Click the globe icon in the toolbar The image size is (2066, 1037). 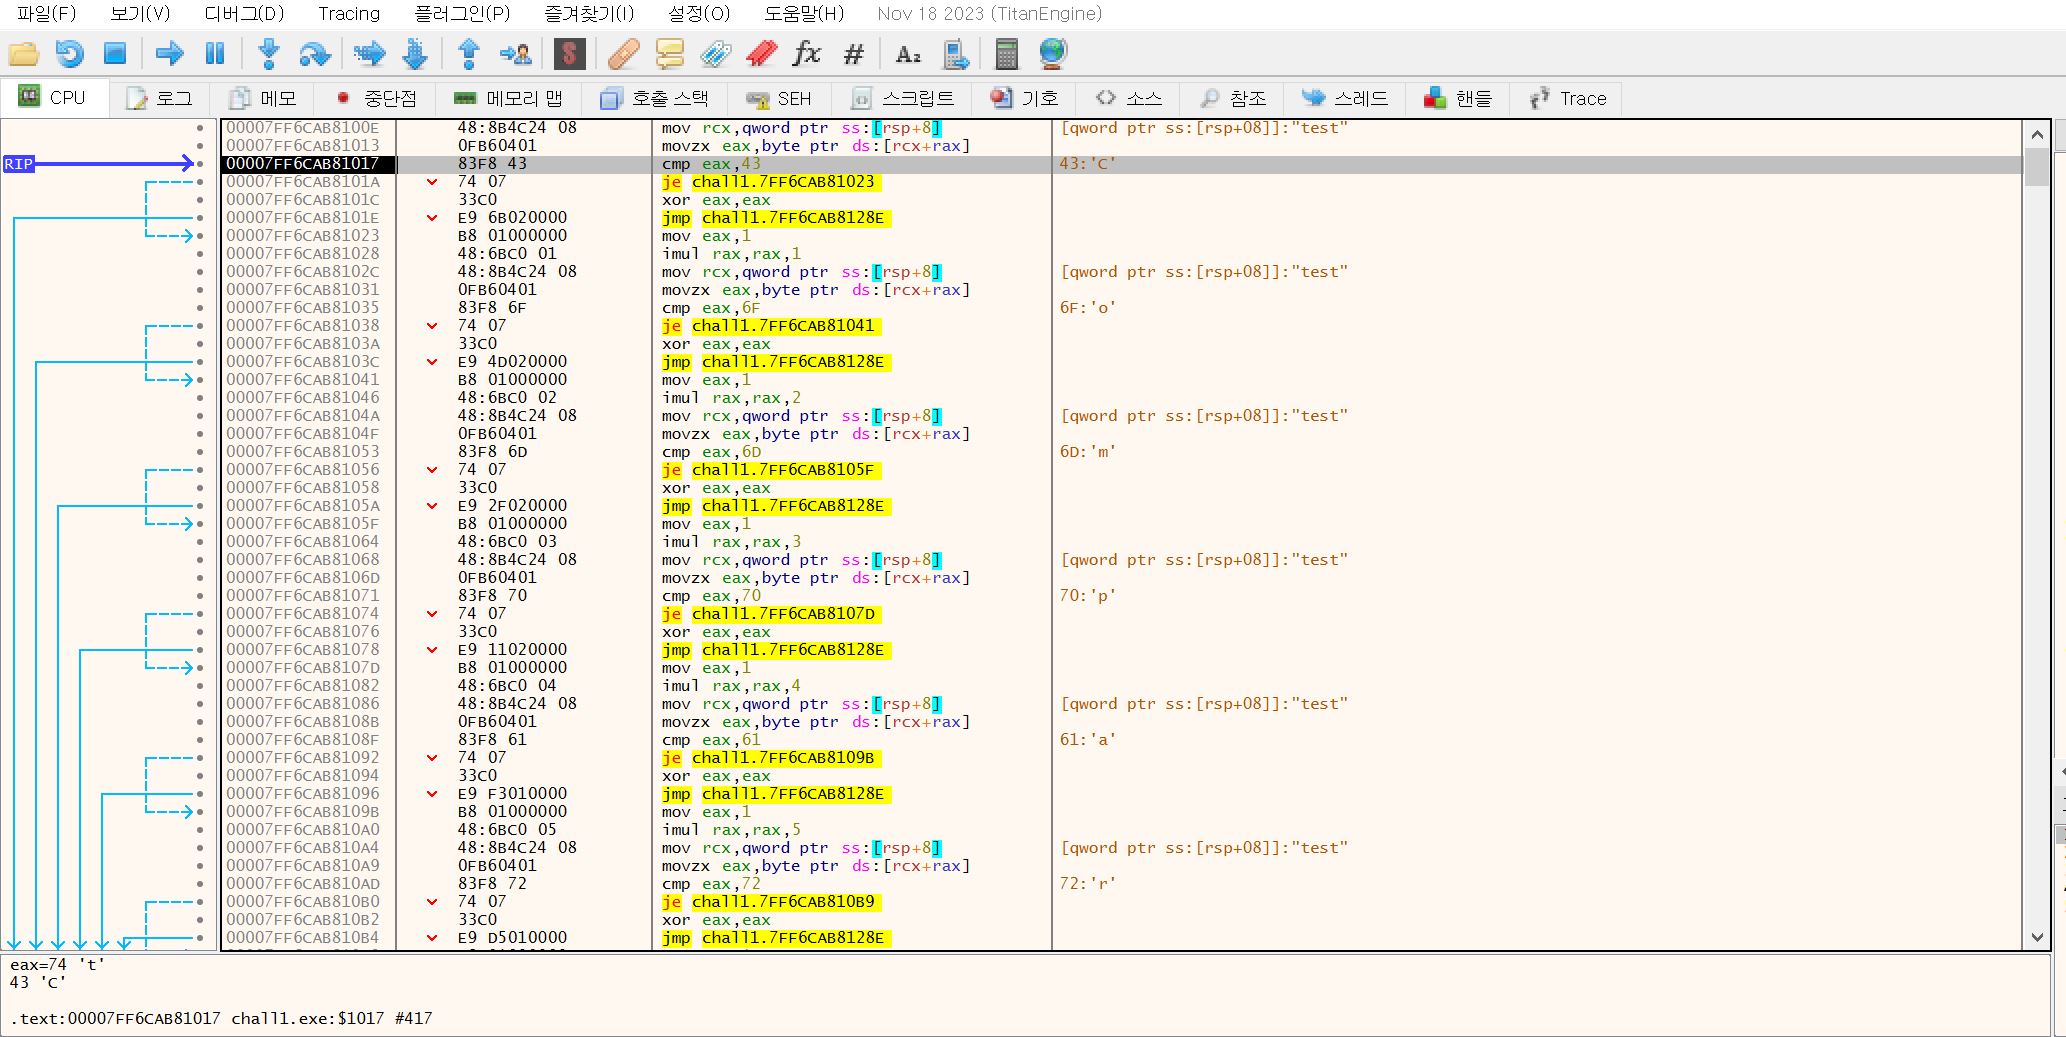[1053, 54]
